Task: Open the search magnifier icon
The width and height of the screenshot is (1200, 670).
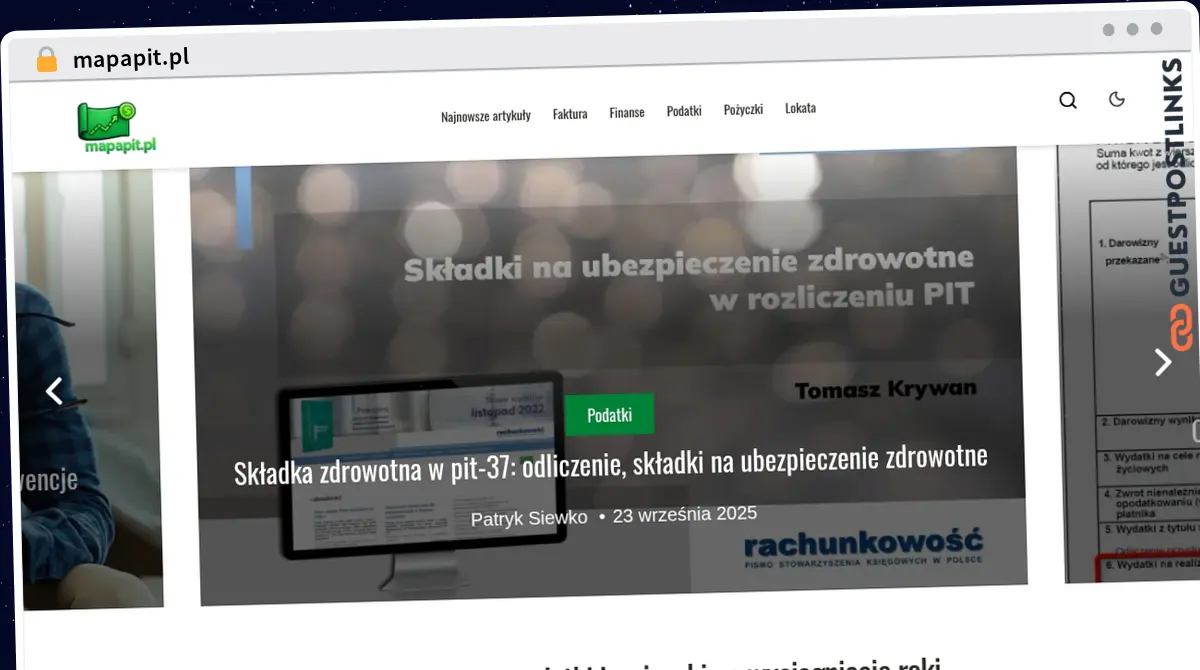Action: 1068,100
